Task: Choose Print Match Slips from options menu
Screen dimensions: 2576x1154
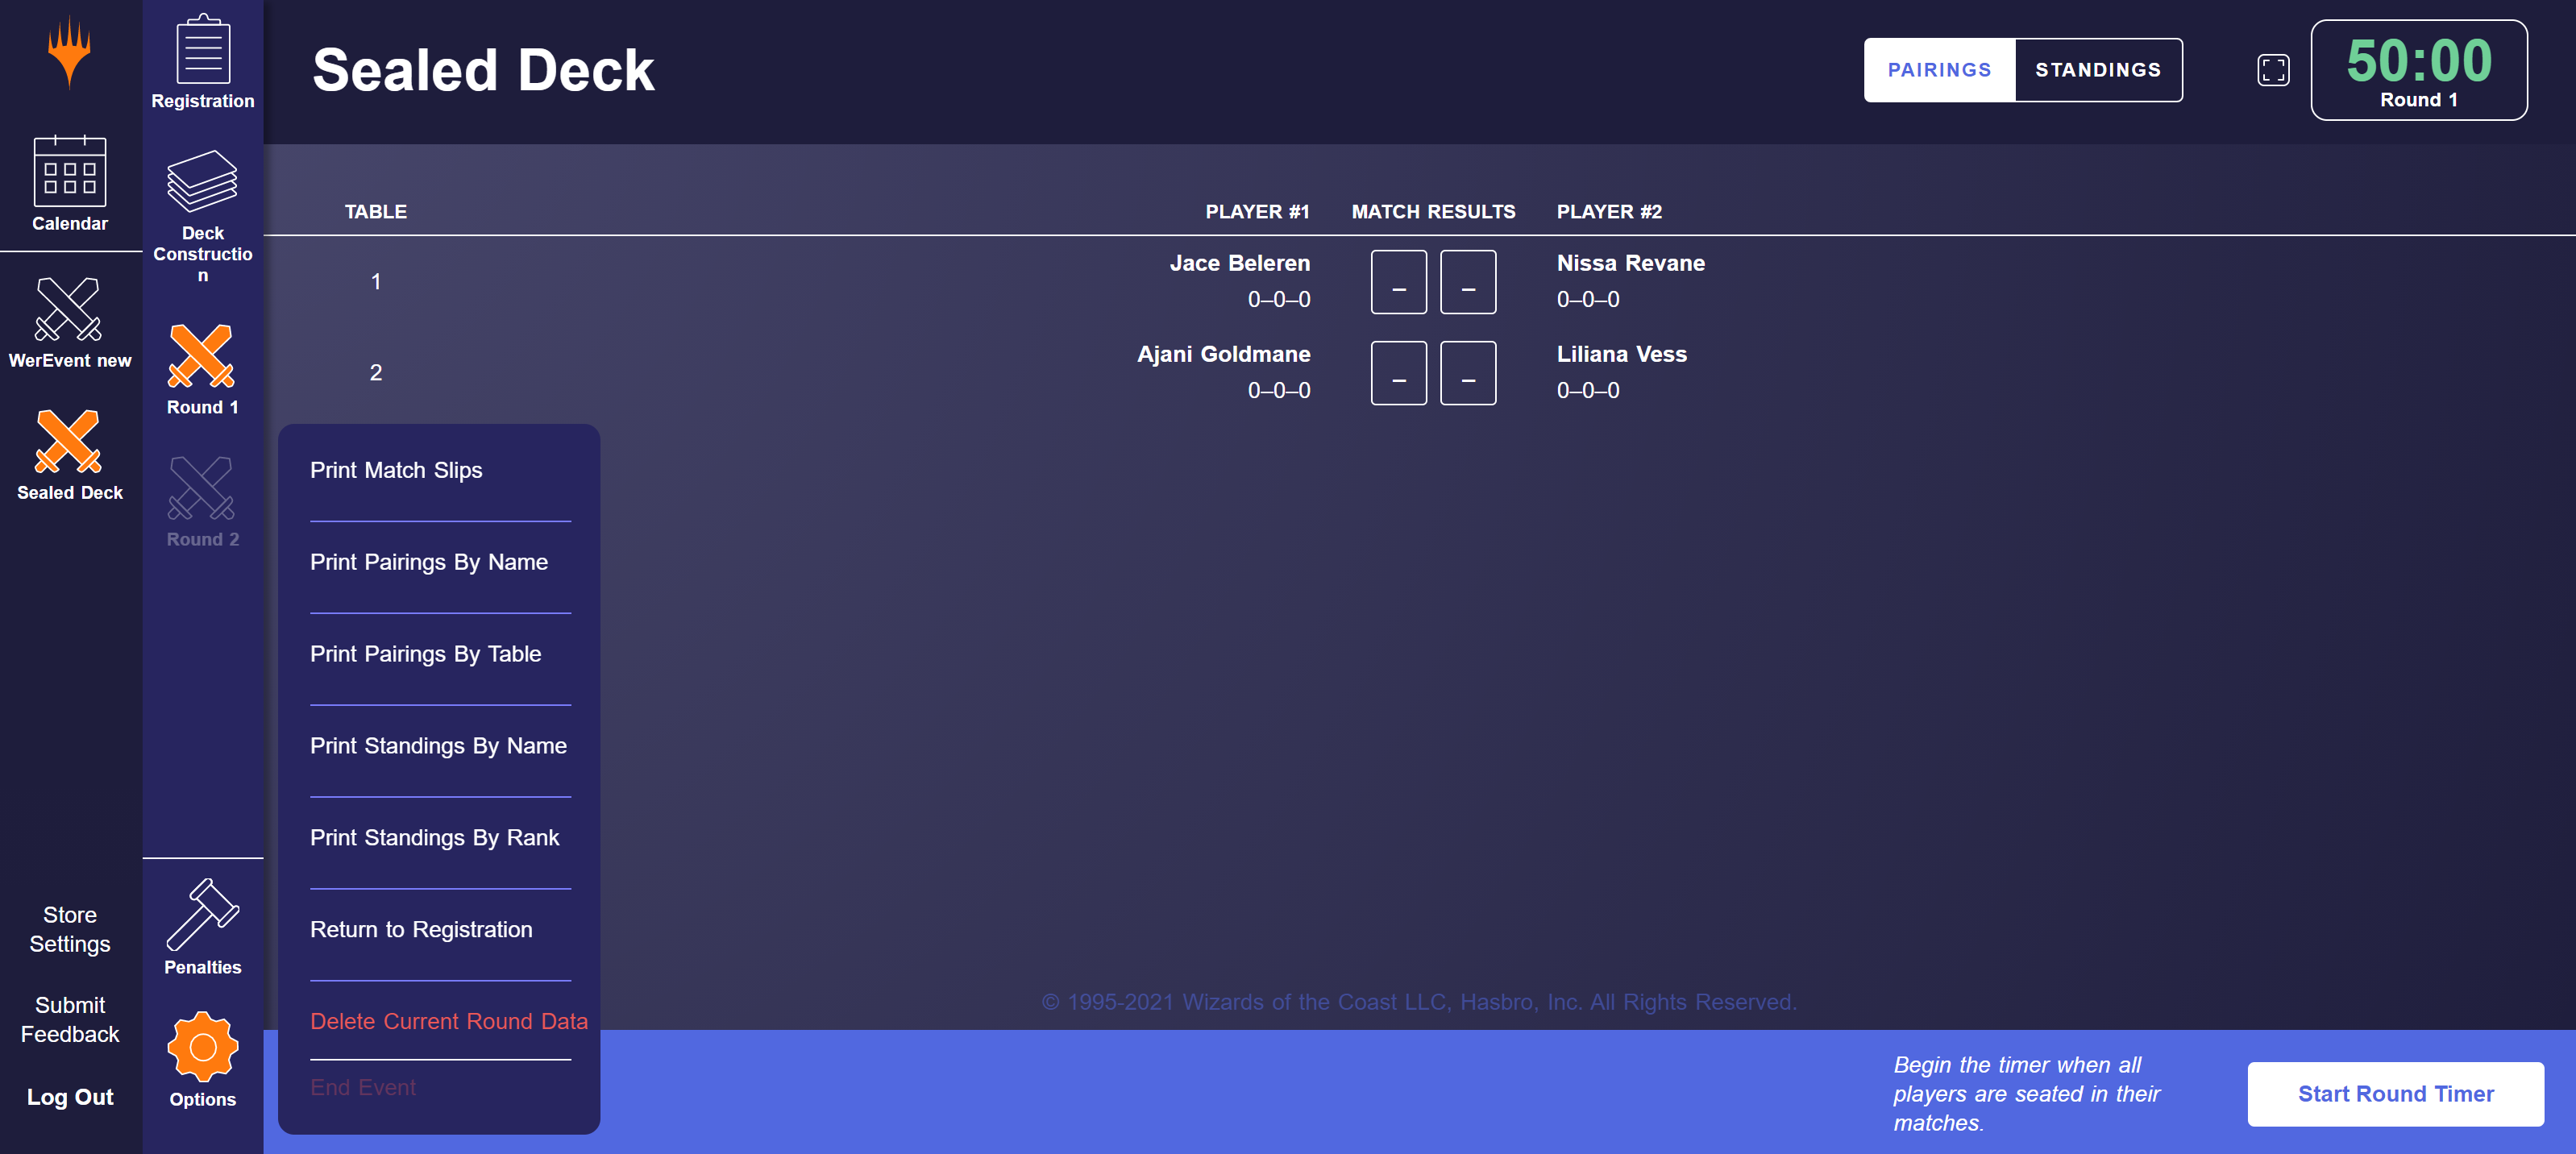Action: [x=396, y=470]
